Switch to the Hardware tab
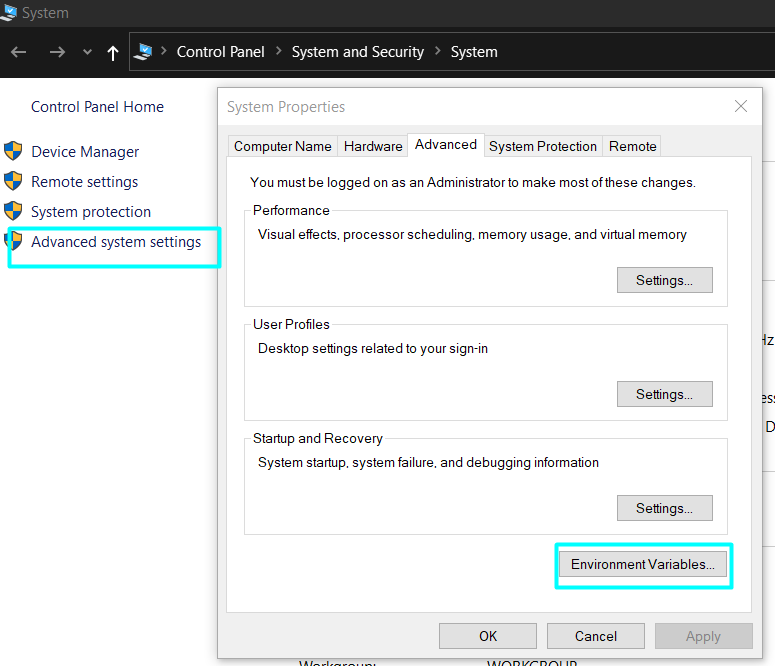 pyautogui.click(x=373, y=146)
